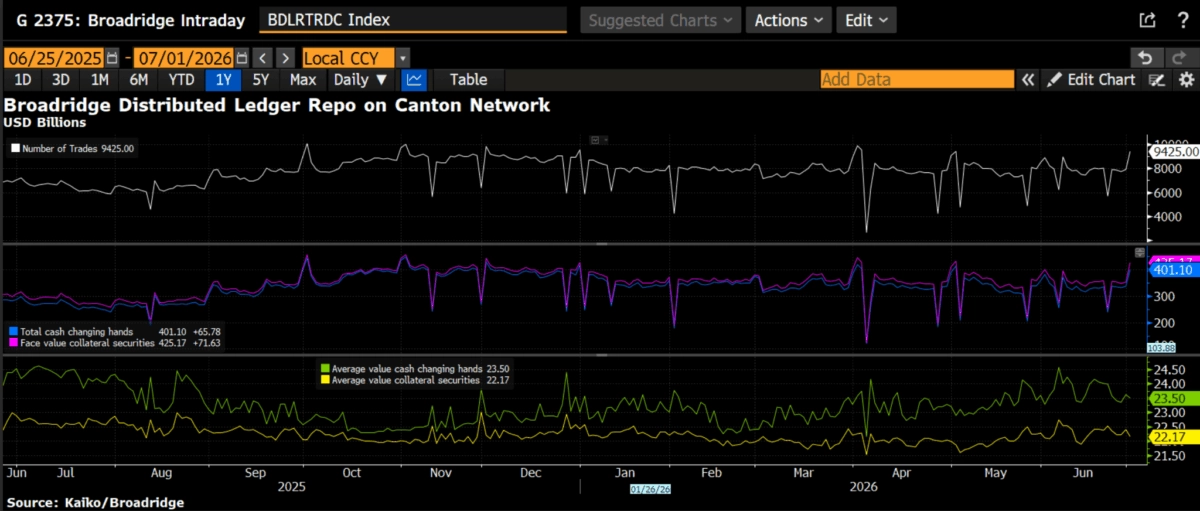Image resolution: width=1200 pixels, height=511 pixels.
Task: Click the Number of Trades legend text
Action: [x=60, y=149]
